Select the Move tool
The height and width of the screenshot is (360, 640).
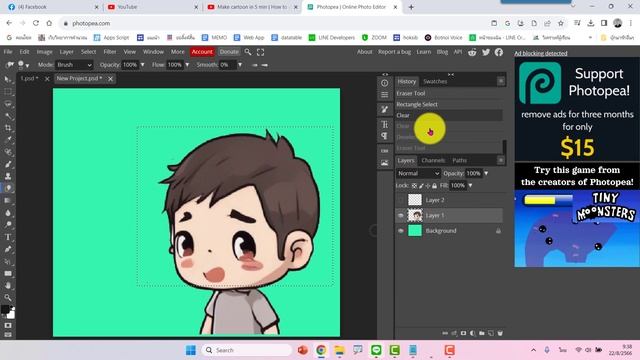click(x=8, y=80)
